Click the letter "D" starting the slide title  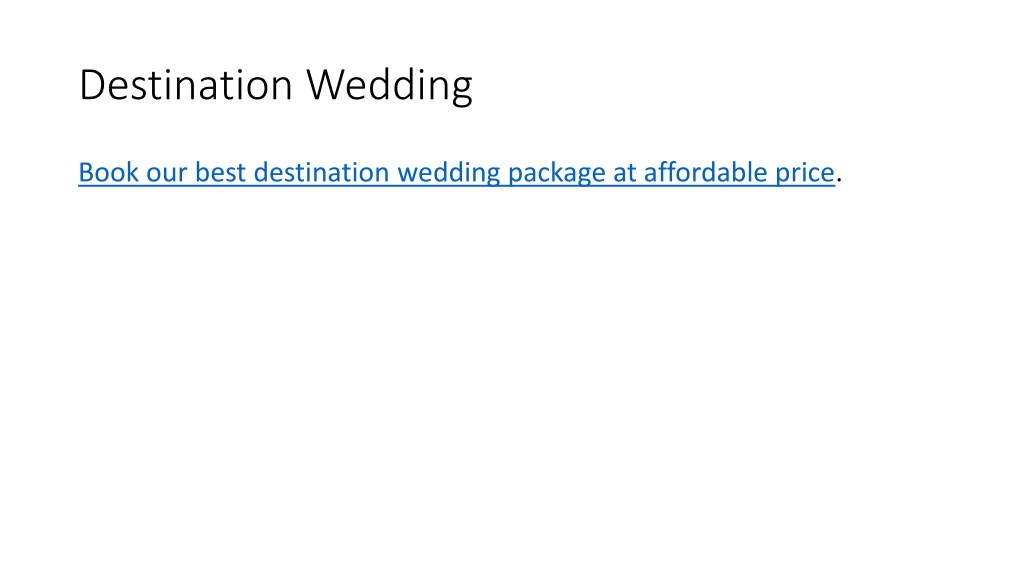point(93,85)
